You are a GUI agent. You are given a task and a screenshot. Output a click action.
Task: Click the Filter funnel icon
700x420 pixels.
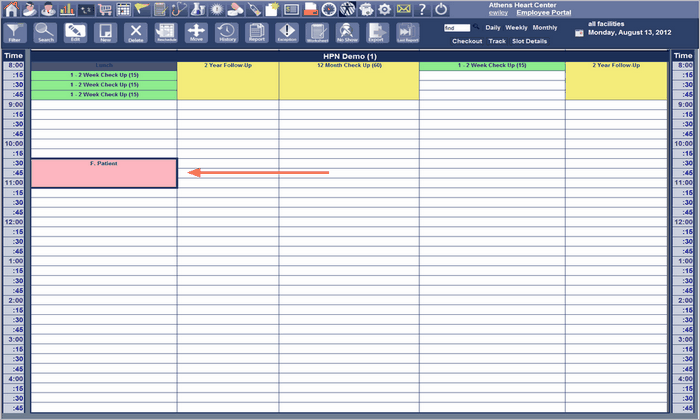14,32
